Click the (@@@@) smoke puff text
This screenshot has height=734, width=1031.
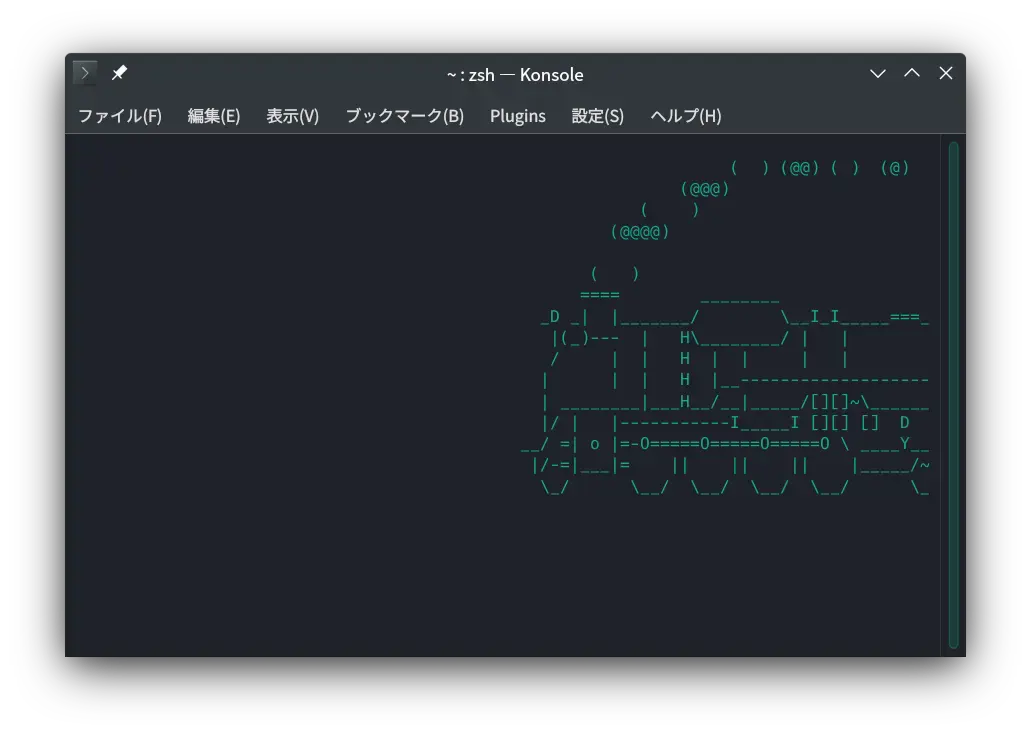click(640, 232)
